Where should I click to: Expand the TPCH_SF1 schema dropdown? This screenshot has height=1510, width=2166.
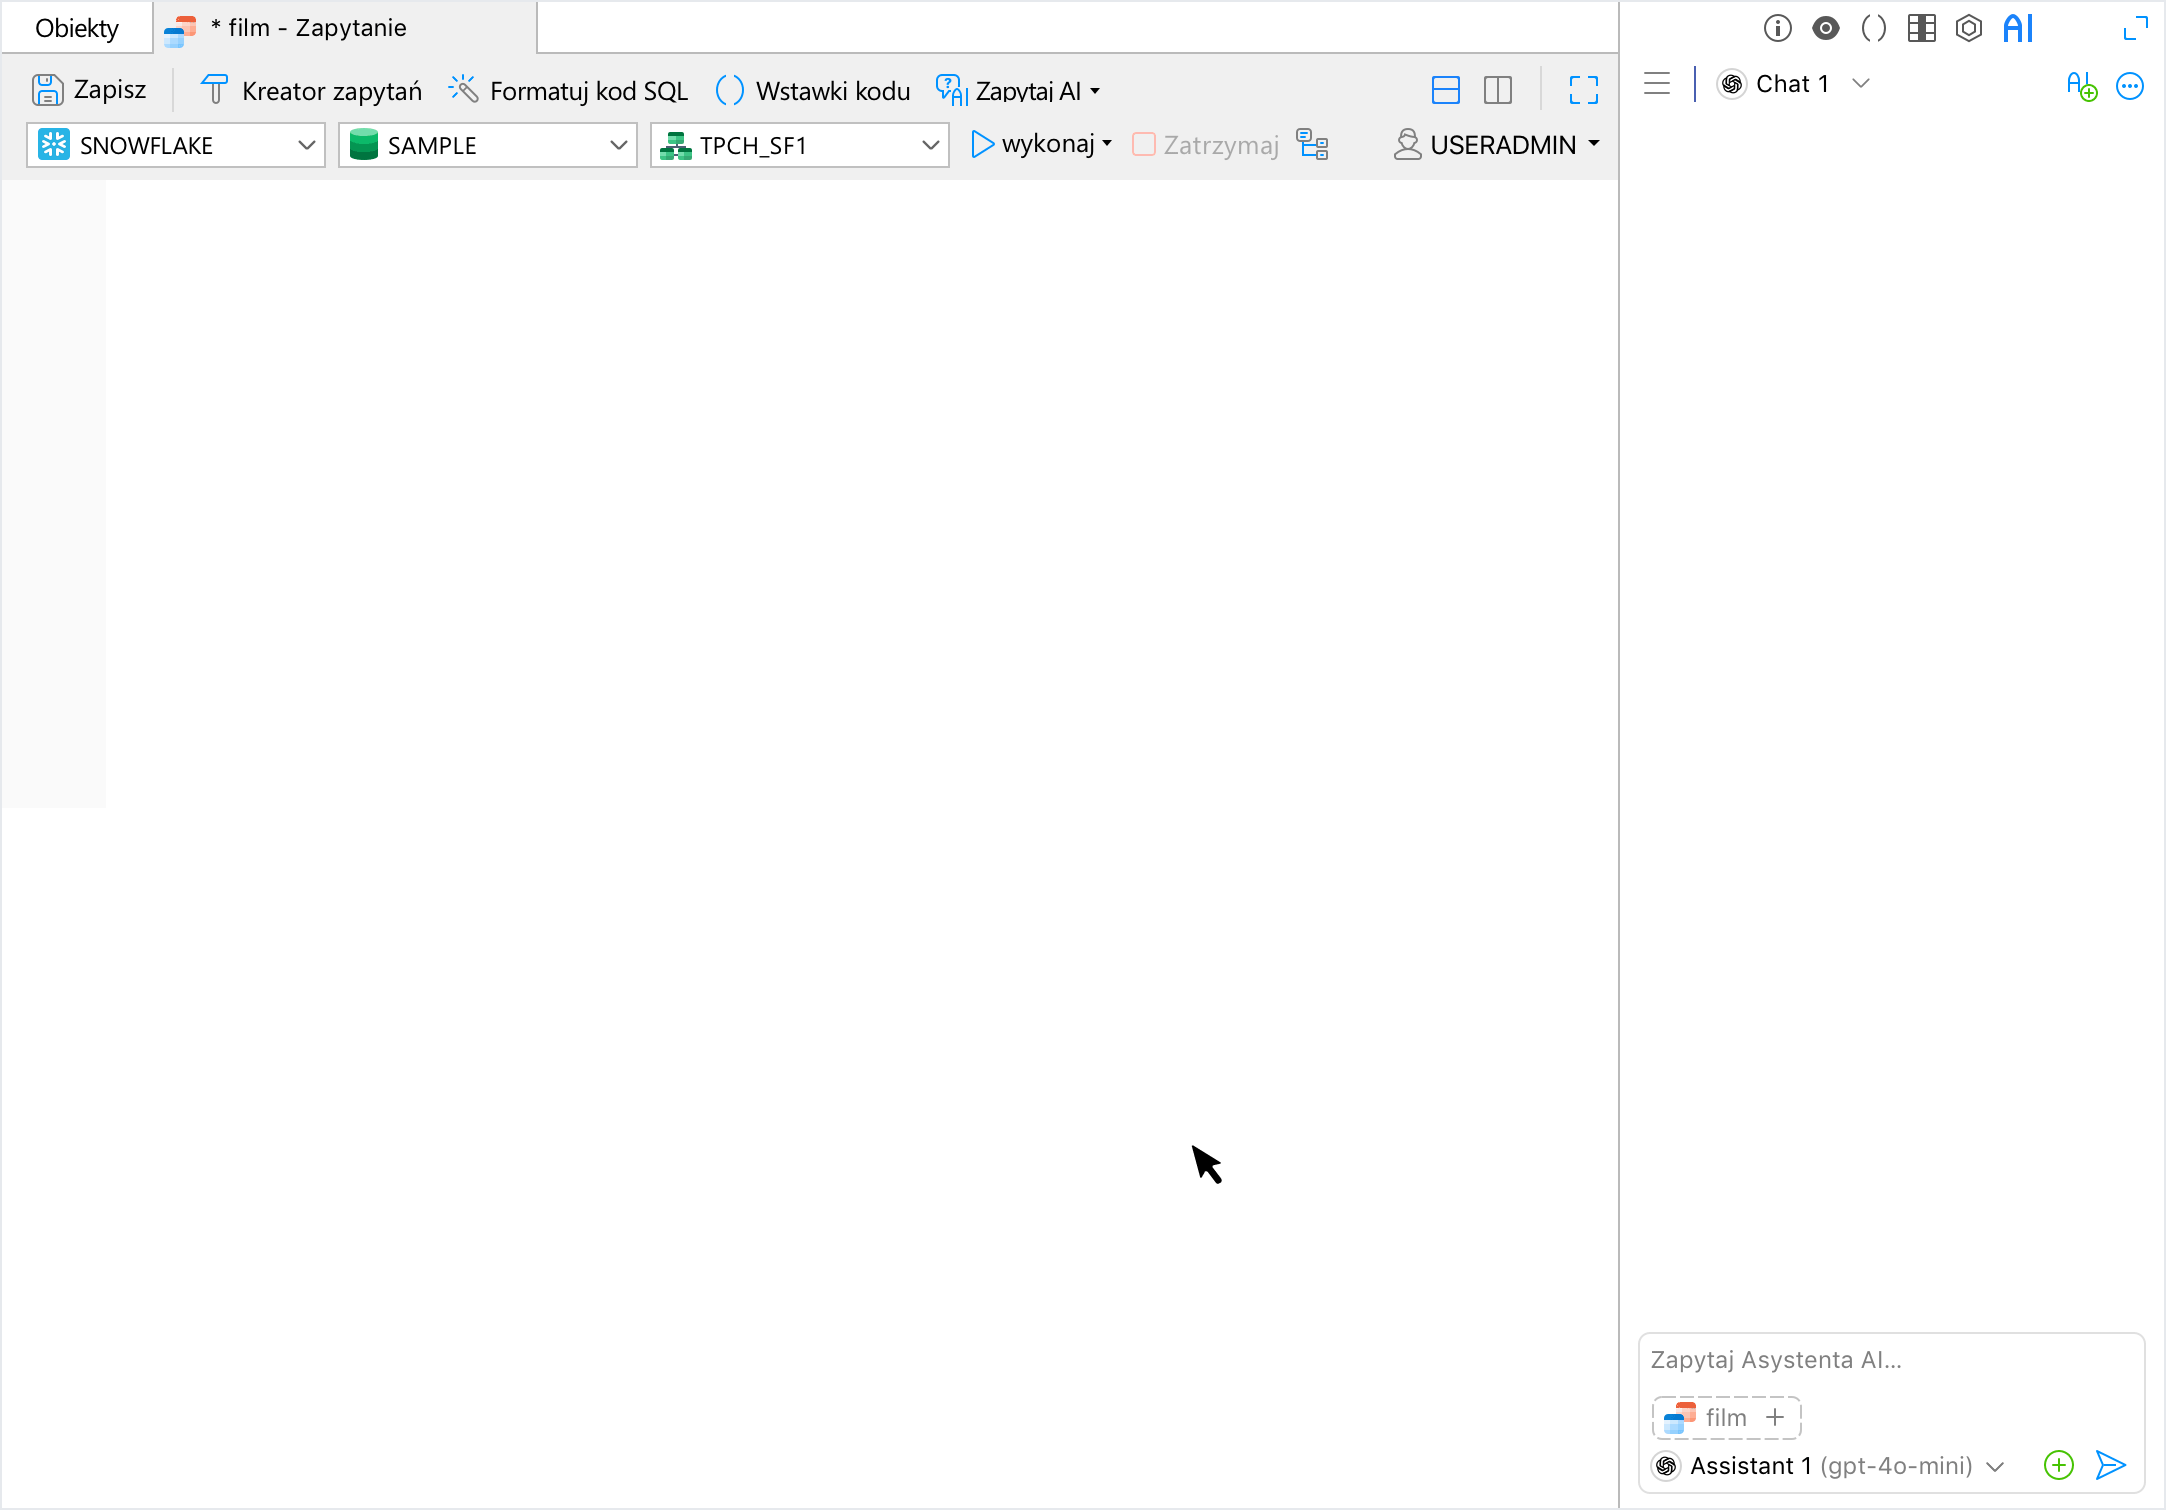pyautogui.click(x=931, y=146)
